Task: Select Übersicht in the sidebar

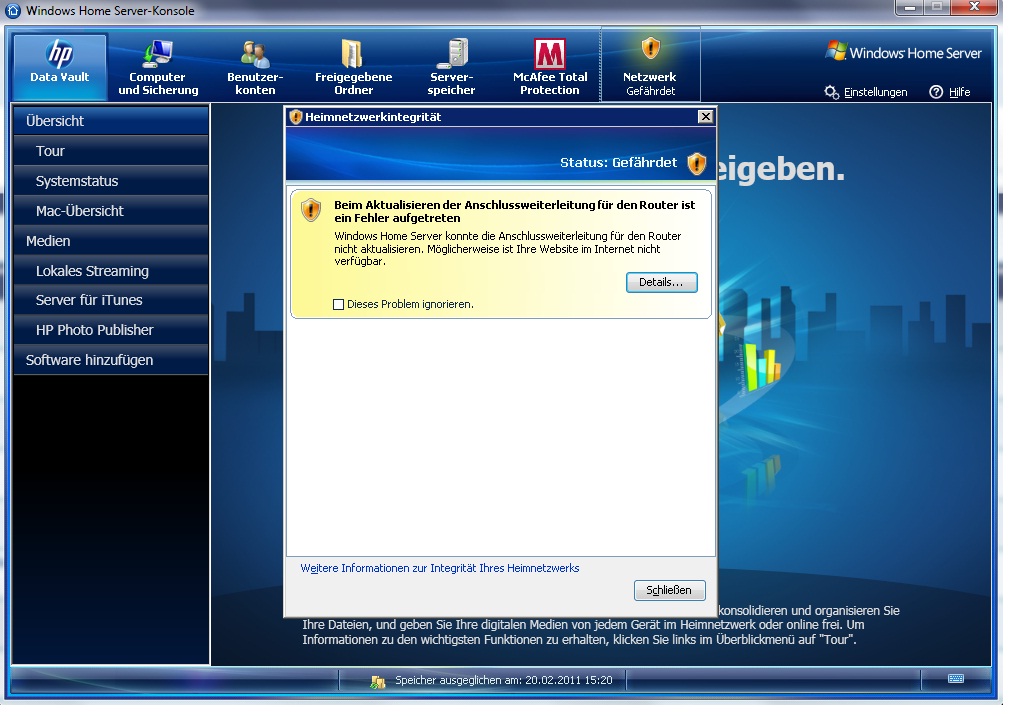Action: click(x=111, y=121)
